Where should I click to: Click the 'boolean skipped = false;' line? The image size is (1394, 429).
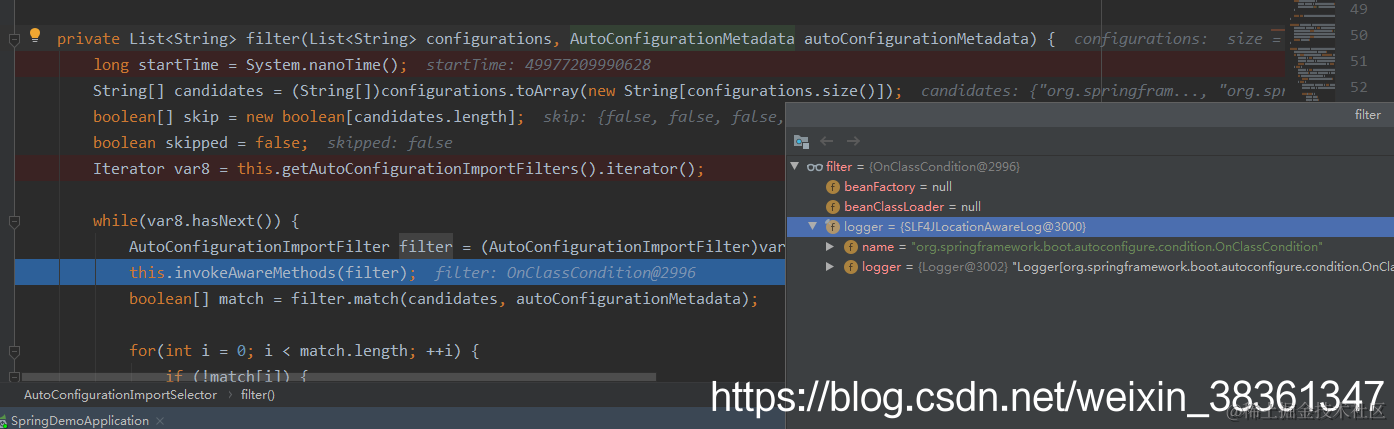[x=201, y=143]
